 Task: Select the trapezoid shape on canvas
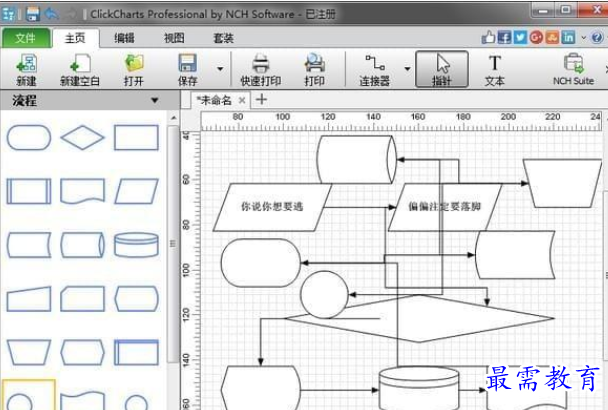tap(562, 183)
